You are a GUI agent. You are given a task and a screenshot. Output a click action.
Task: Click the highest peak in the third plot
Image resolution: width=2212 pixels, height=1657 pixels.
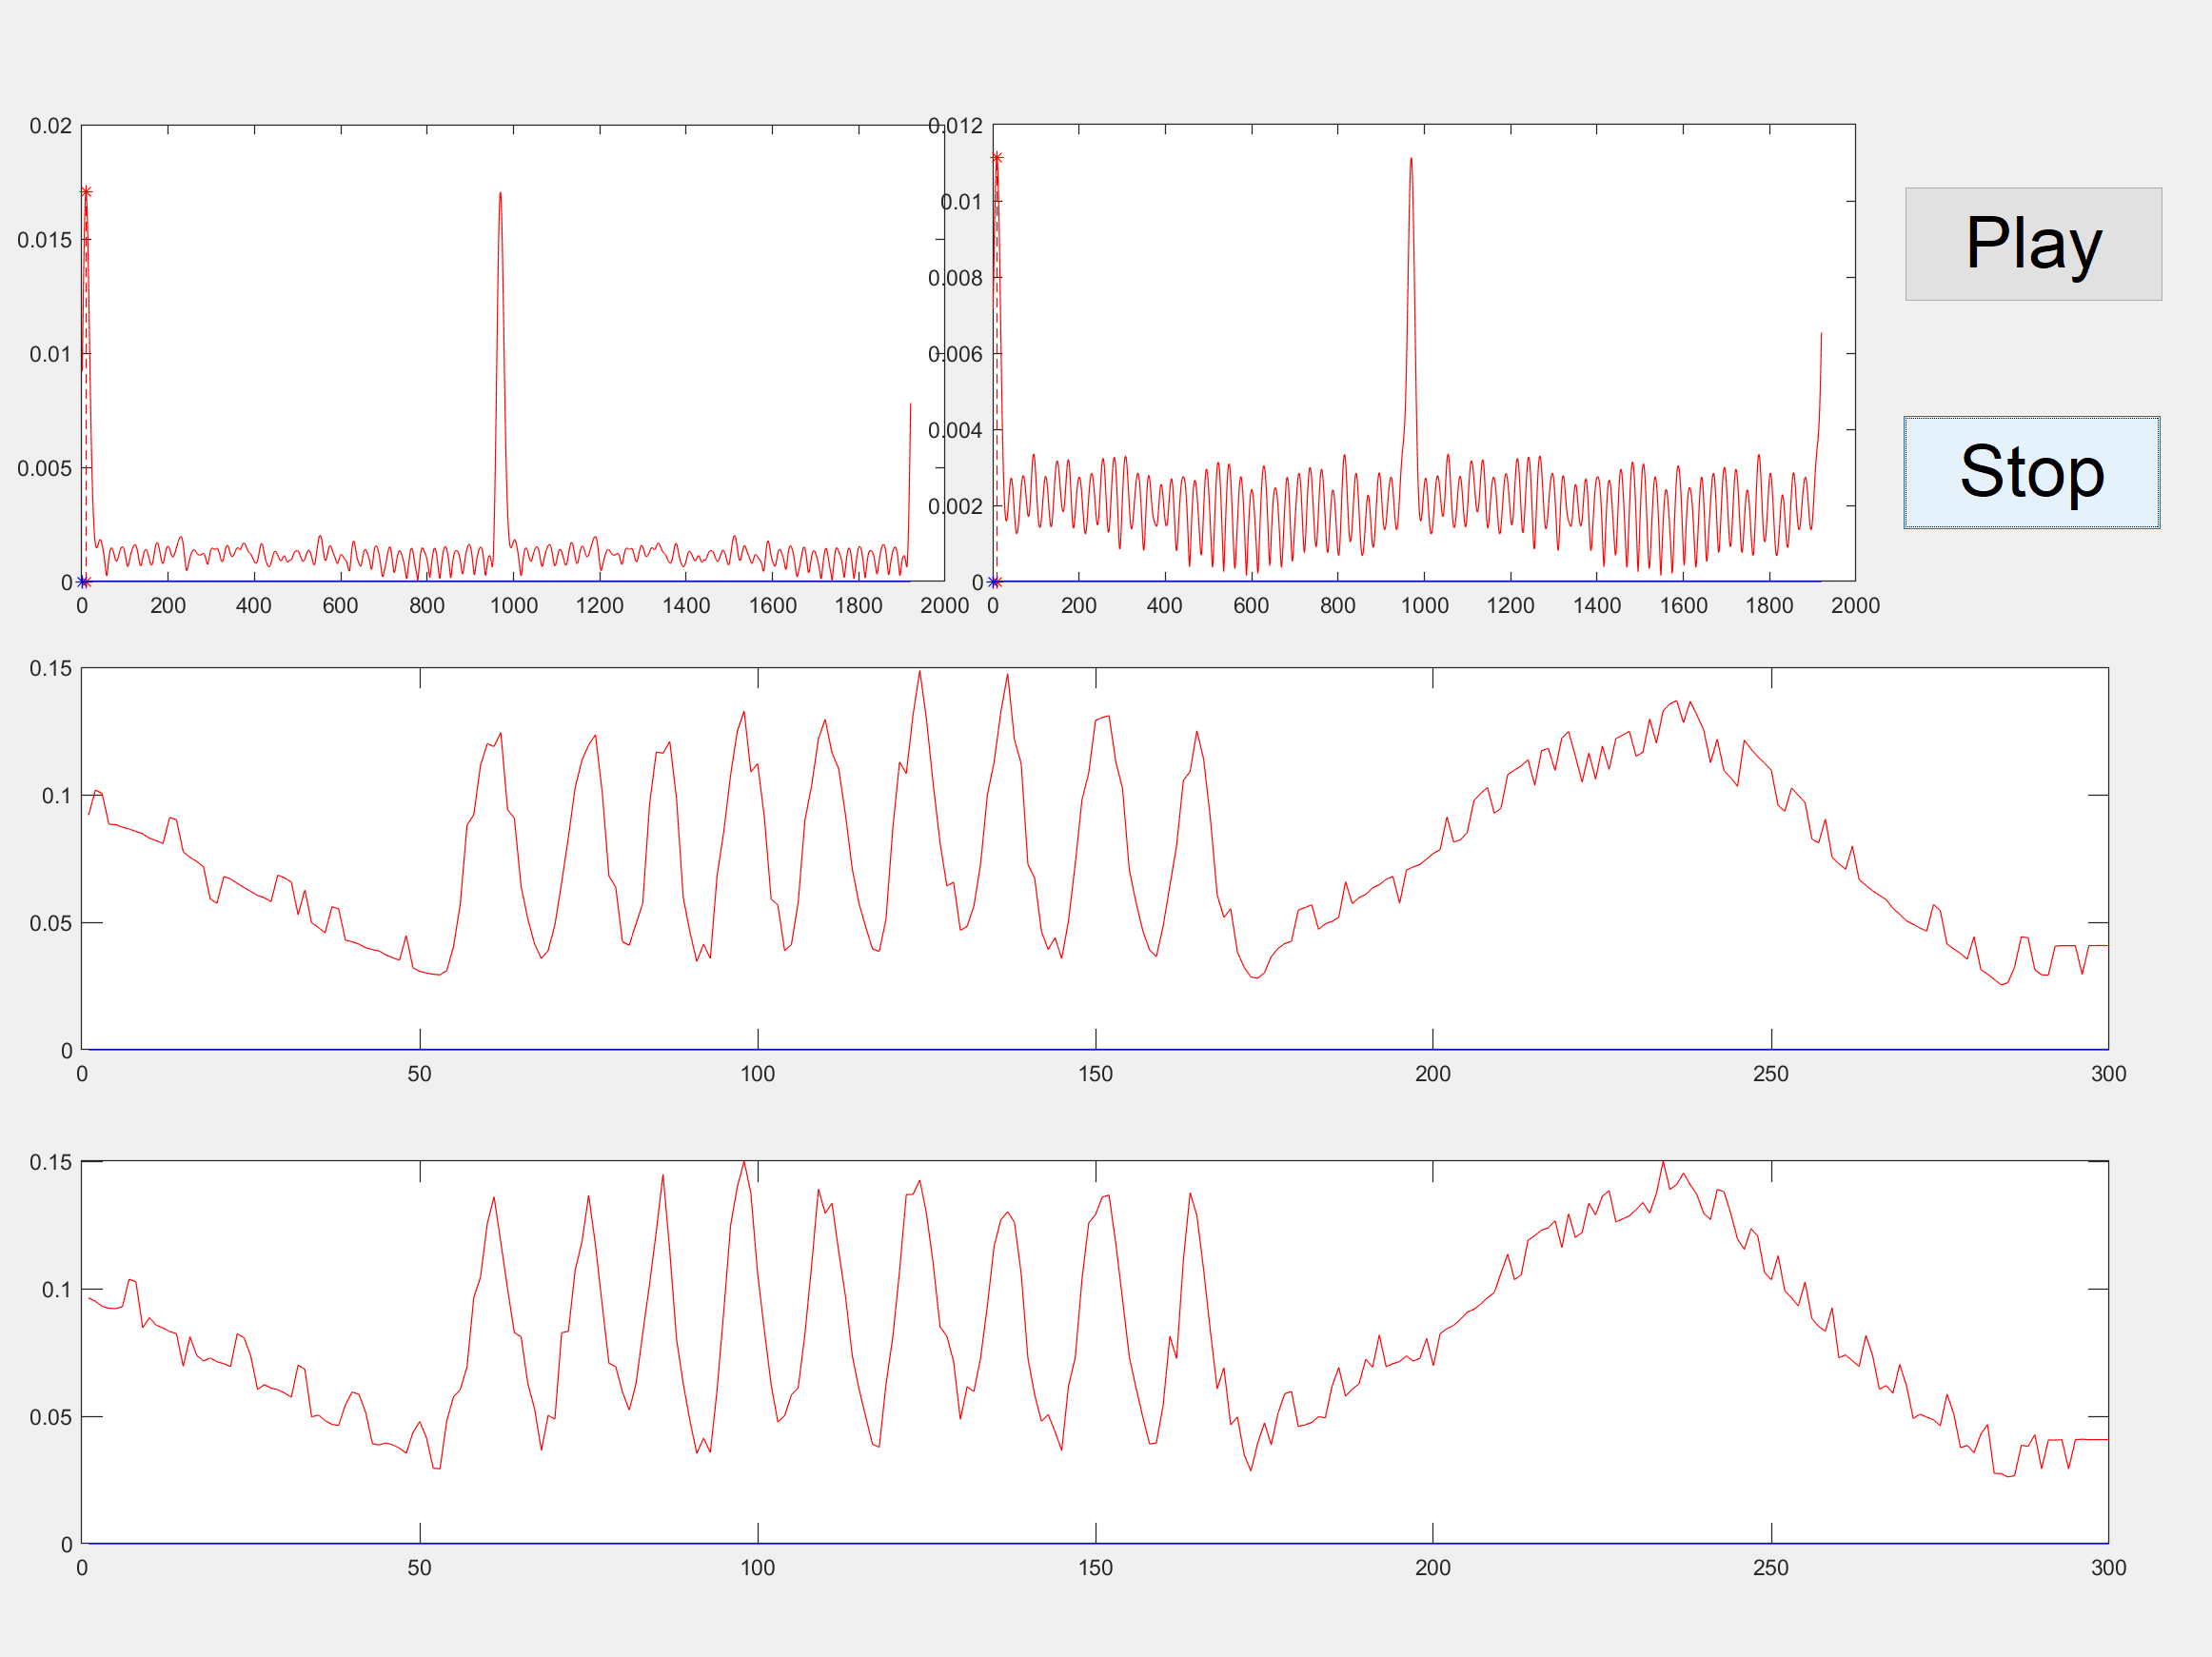point(920,672)
